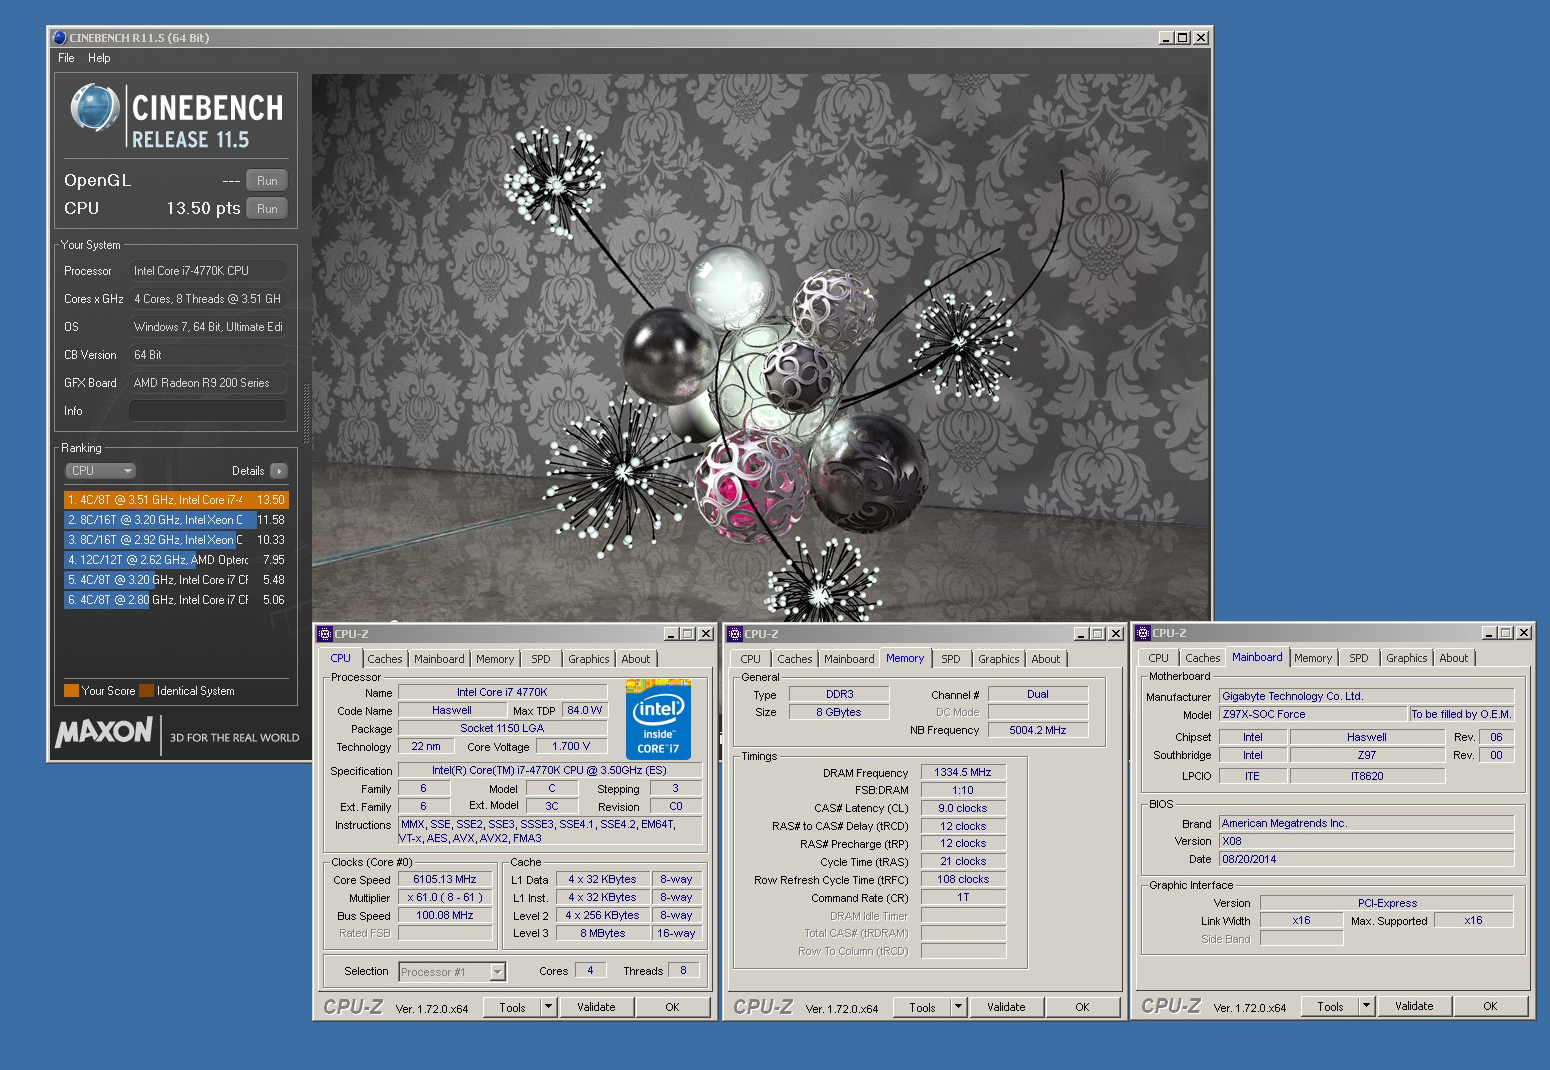1550x1070 pixels.
Task: Click Validate in Memory CPU-Z window
Action: (1006, 1007)
